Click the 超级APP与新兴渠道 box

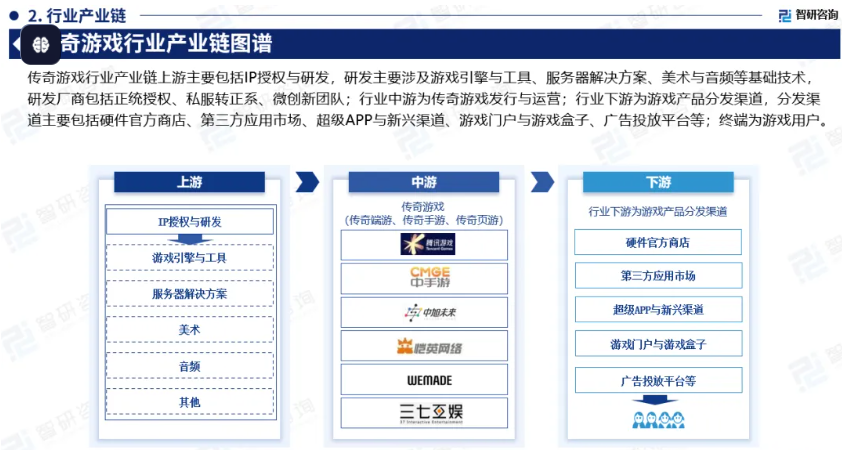[658, 309]
